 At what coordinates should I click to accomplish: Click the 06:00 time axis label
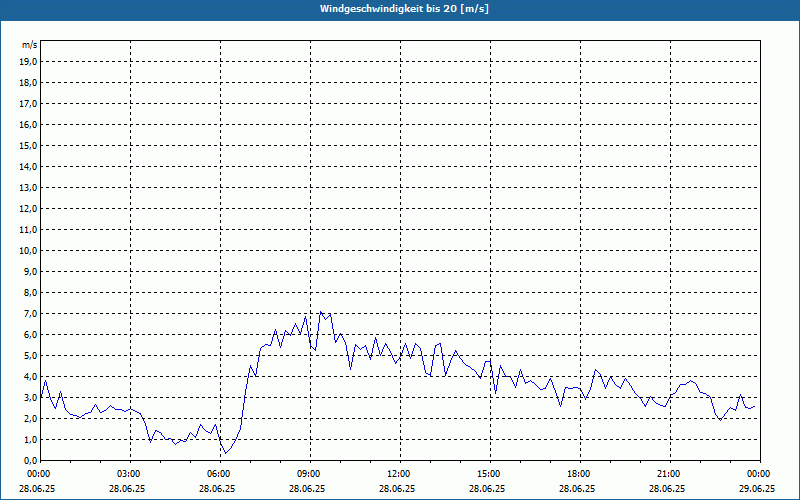pyautogui.click(x=217, y=474)
